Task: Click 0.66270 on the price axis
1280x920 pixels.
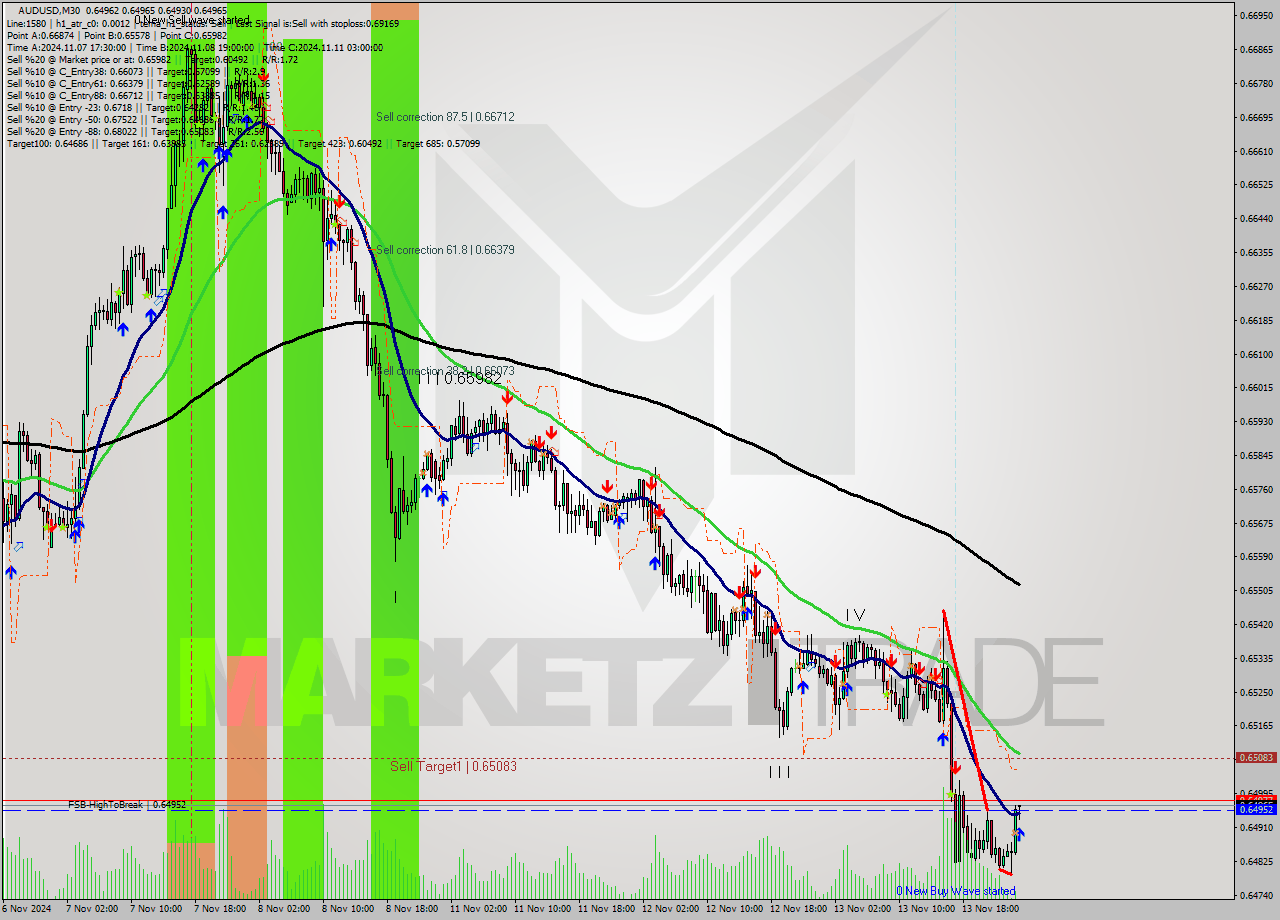Action: coord(1257,286)
